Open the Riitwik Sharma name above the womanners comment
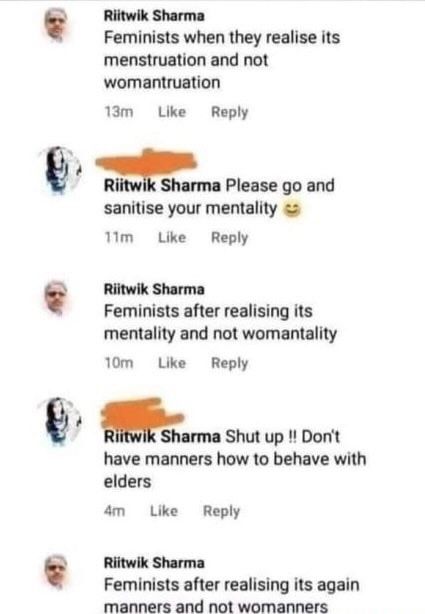The image size is (425, 614). click(154, 563)
